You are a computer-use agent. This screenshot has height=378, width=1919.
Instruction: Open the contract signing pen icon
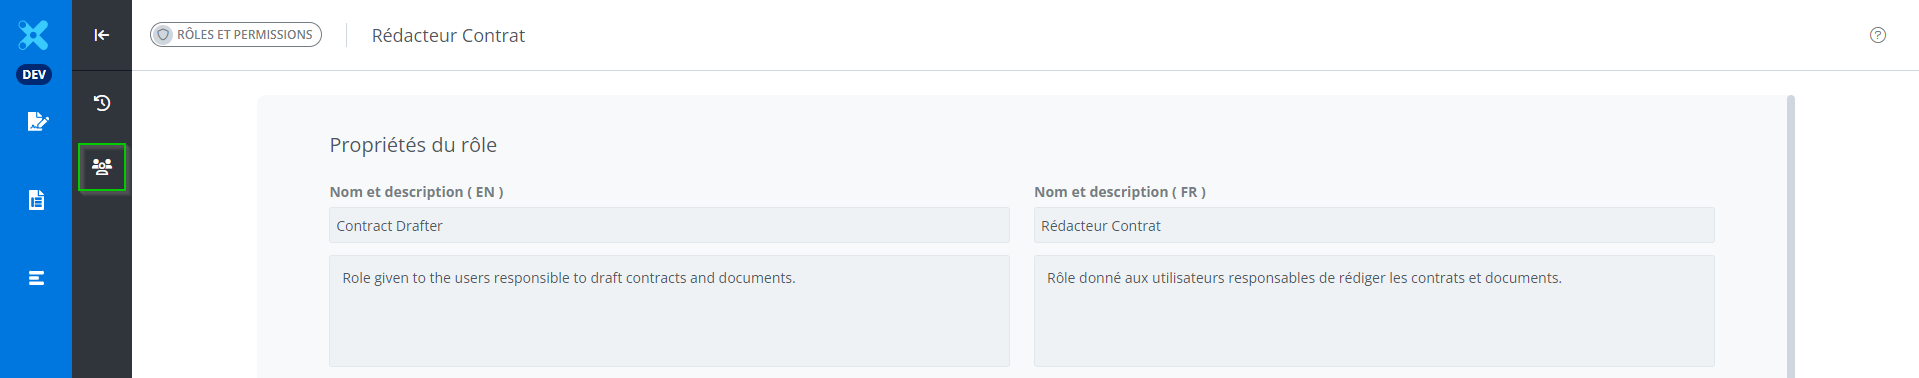coord(37,121)
